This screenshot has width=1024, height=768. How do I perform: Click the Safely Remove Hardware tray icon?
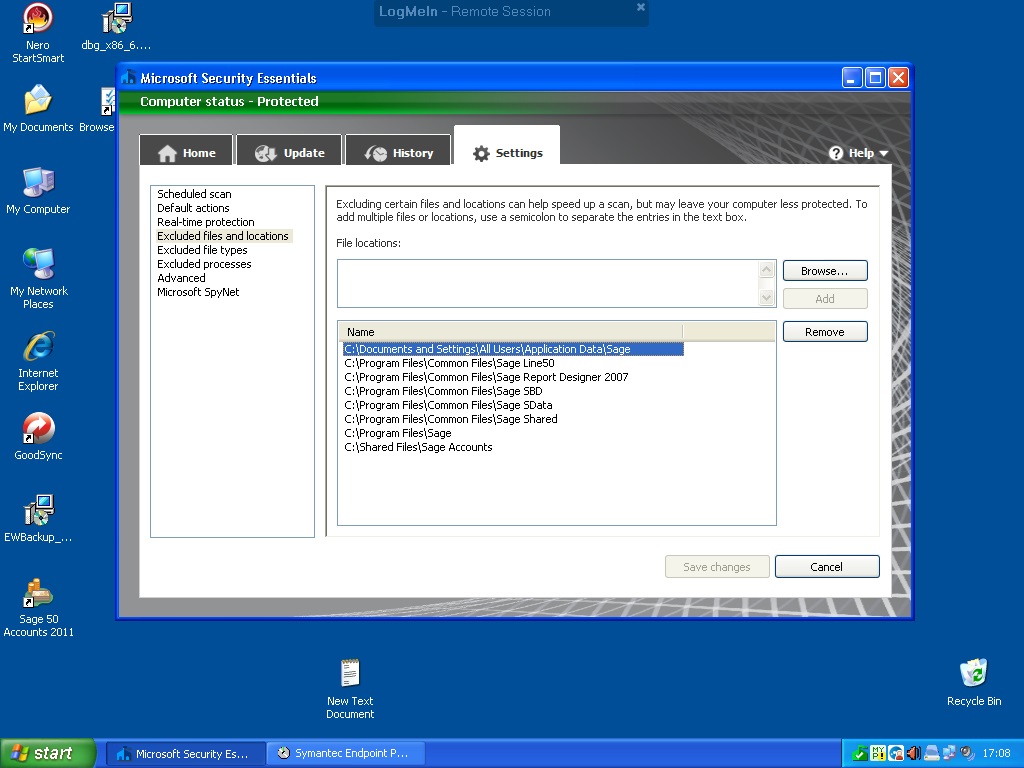pos(931,754)
